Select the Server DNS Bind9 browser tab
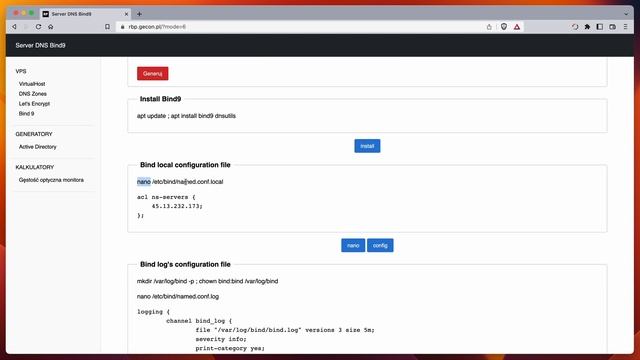This screenshot has height=360, width=640. [x=85, y=14]
